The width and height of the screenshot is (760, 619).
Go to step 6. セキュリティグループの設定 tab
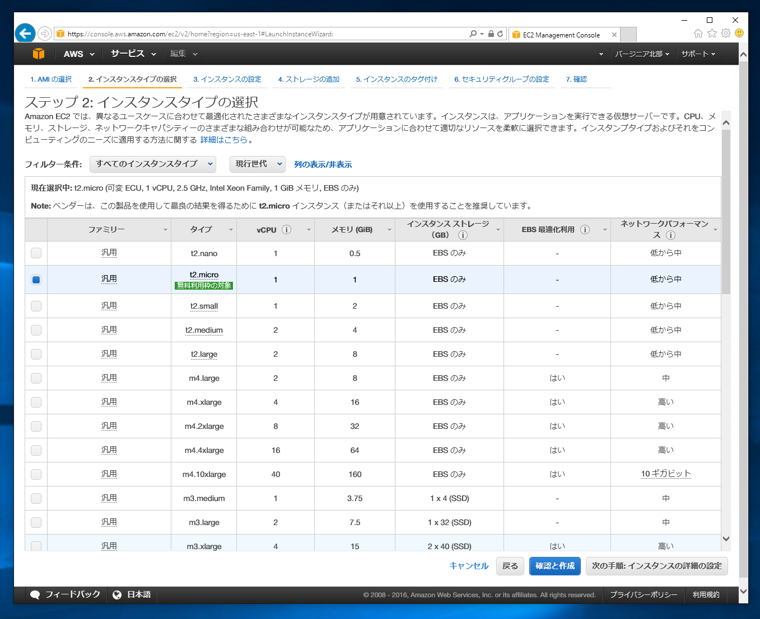pyautogui.click(x=502, y=79)
